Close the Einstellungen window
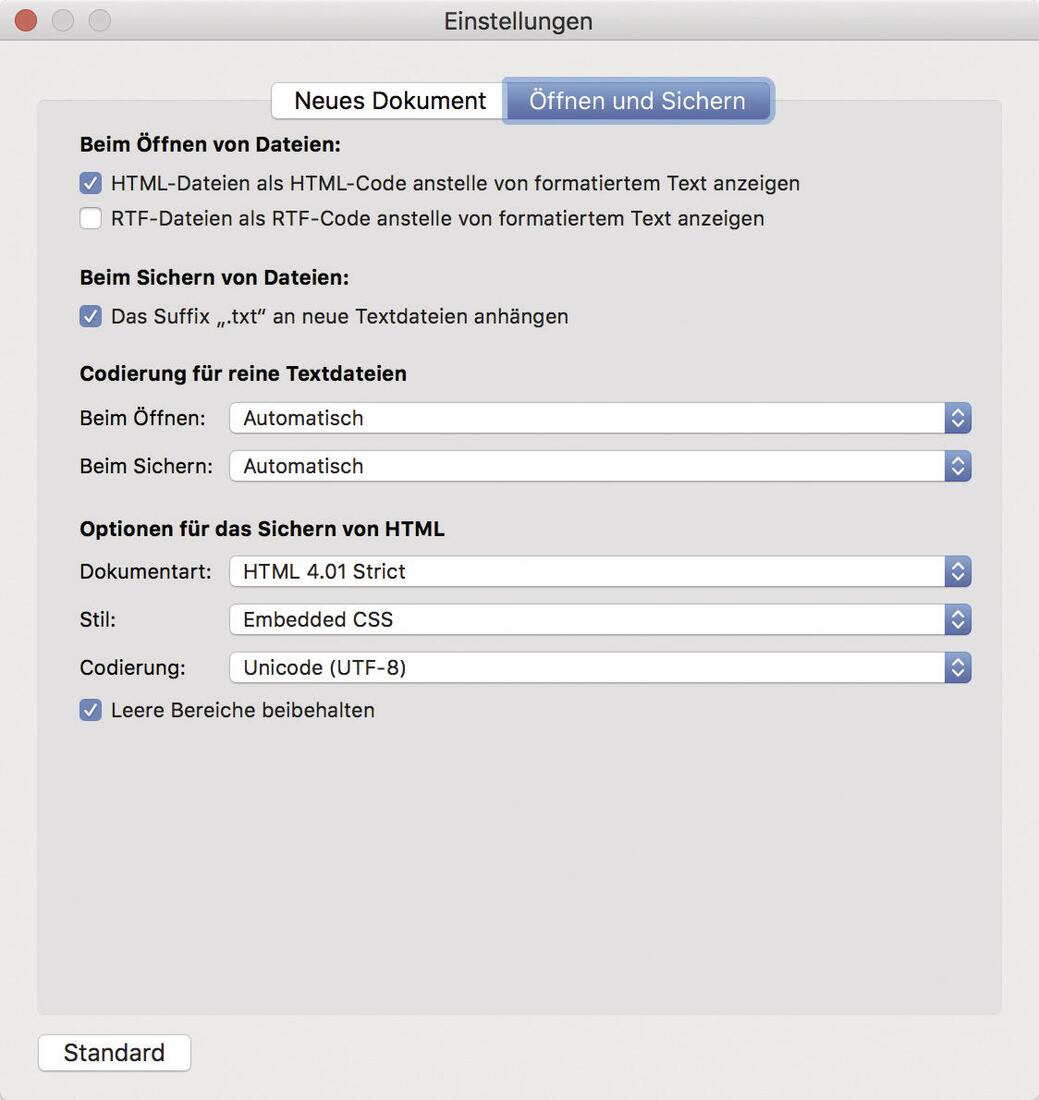 24,19
